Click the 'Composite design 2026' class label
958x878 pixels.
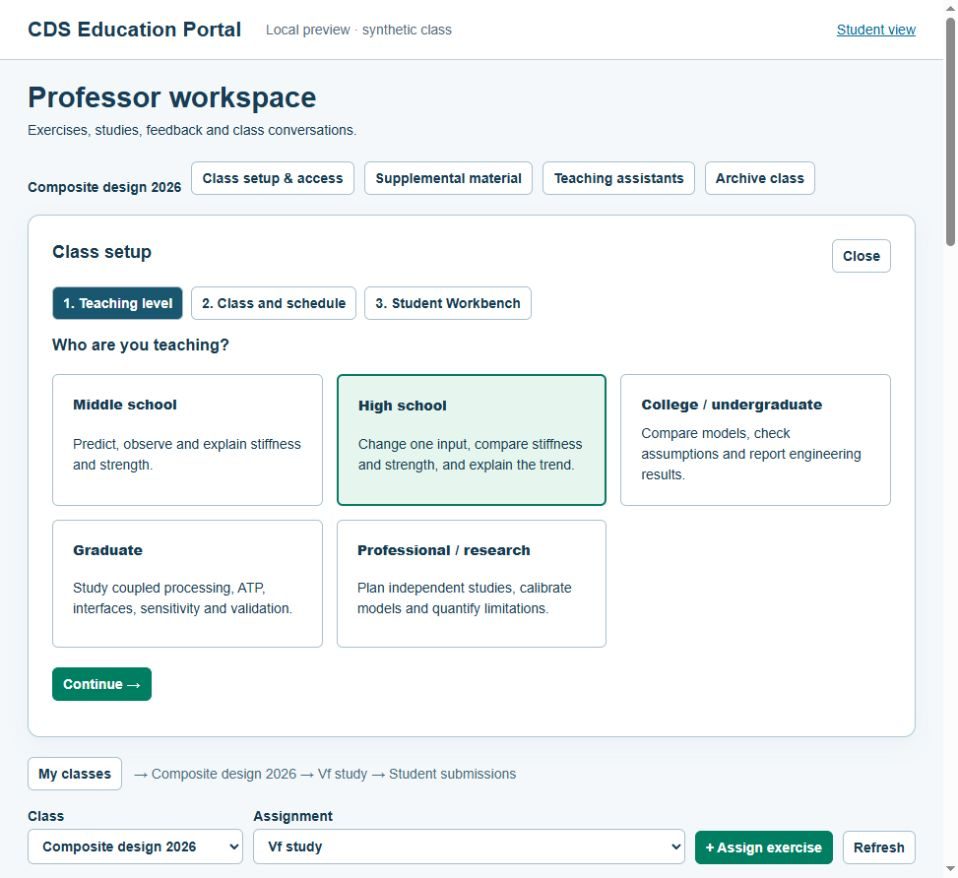pyautogui.click(x=104, y=187)
